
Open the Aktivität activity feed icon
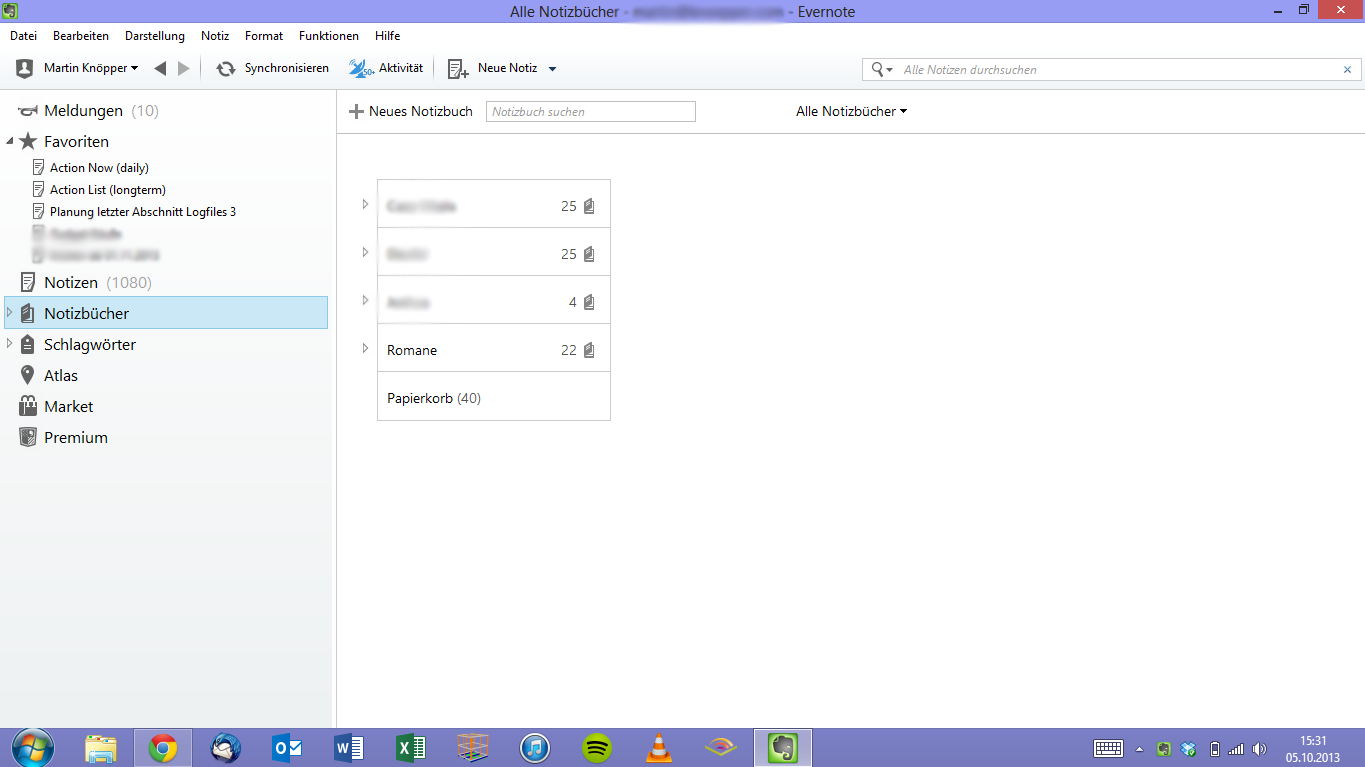pos(360,69)
